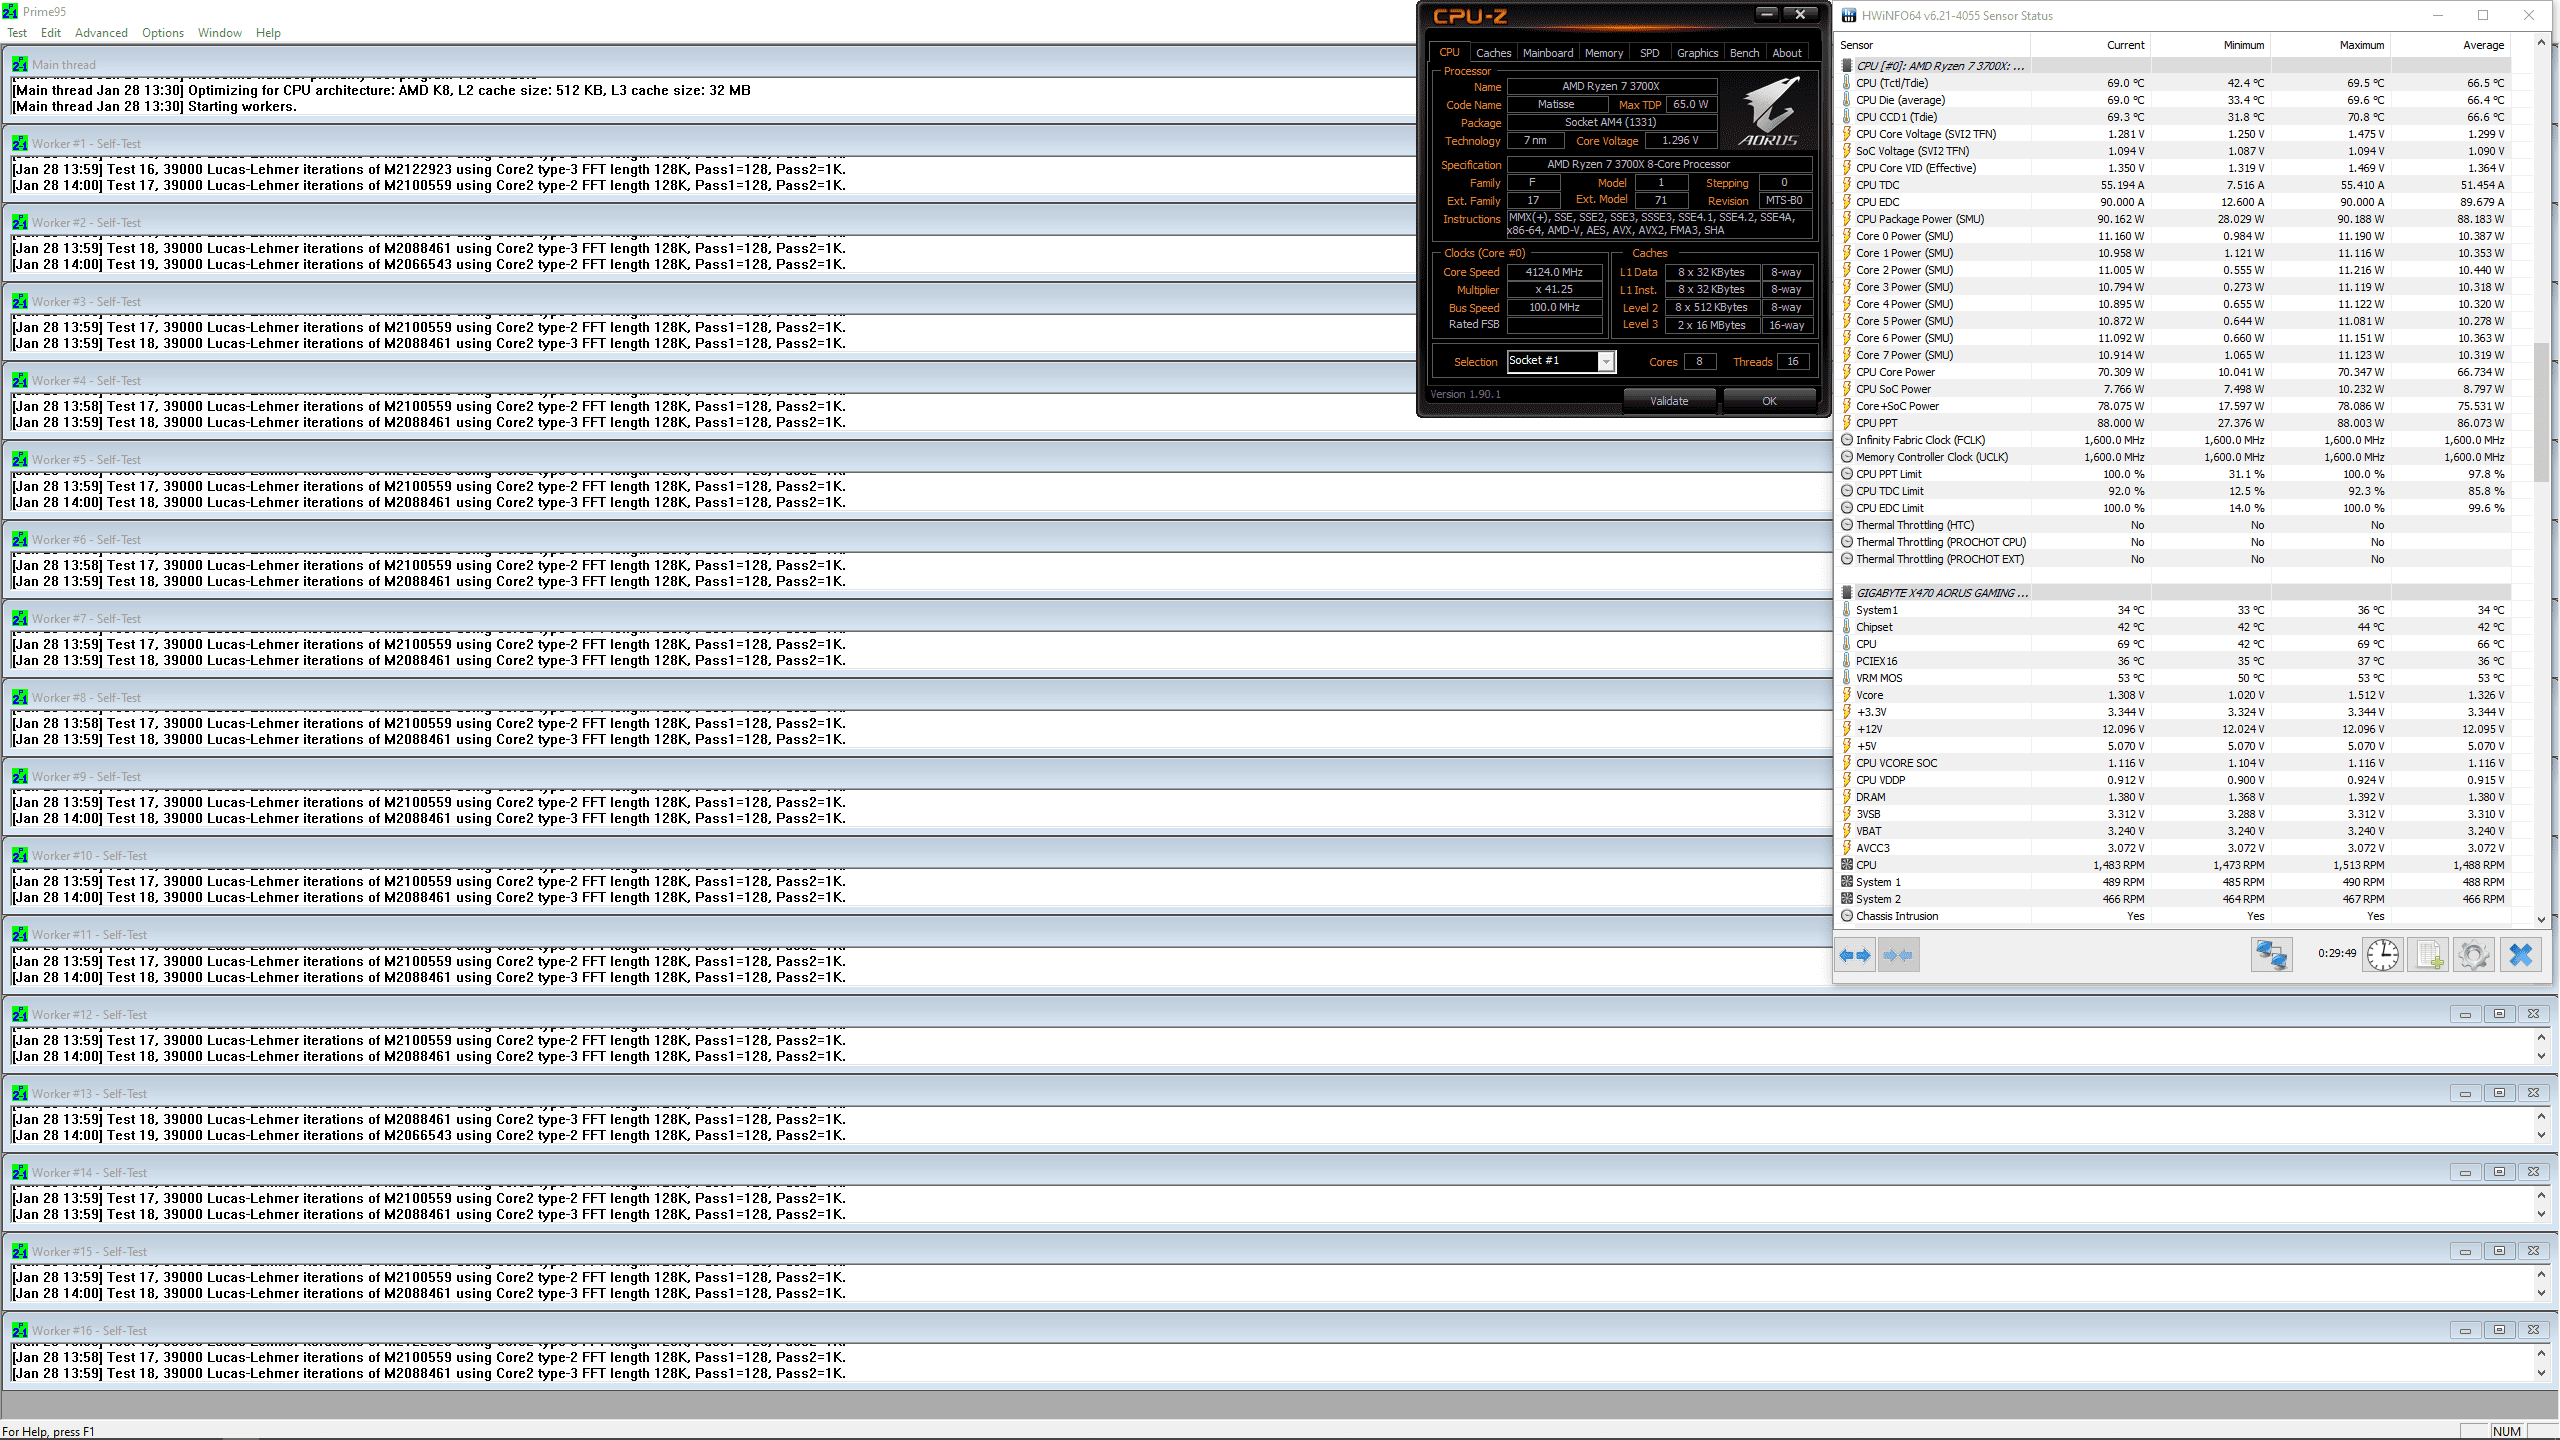Open the Window menu in Prime95
This screenshot has height=1440, width=2560.
220,33
